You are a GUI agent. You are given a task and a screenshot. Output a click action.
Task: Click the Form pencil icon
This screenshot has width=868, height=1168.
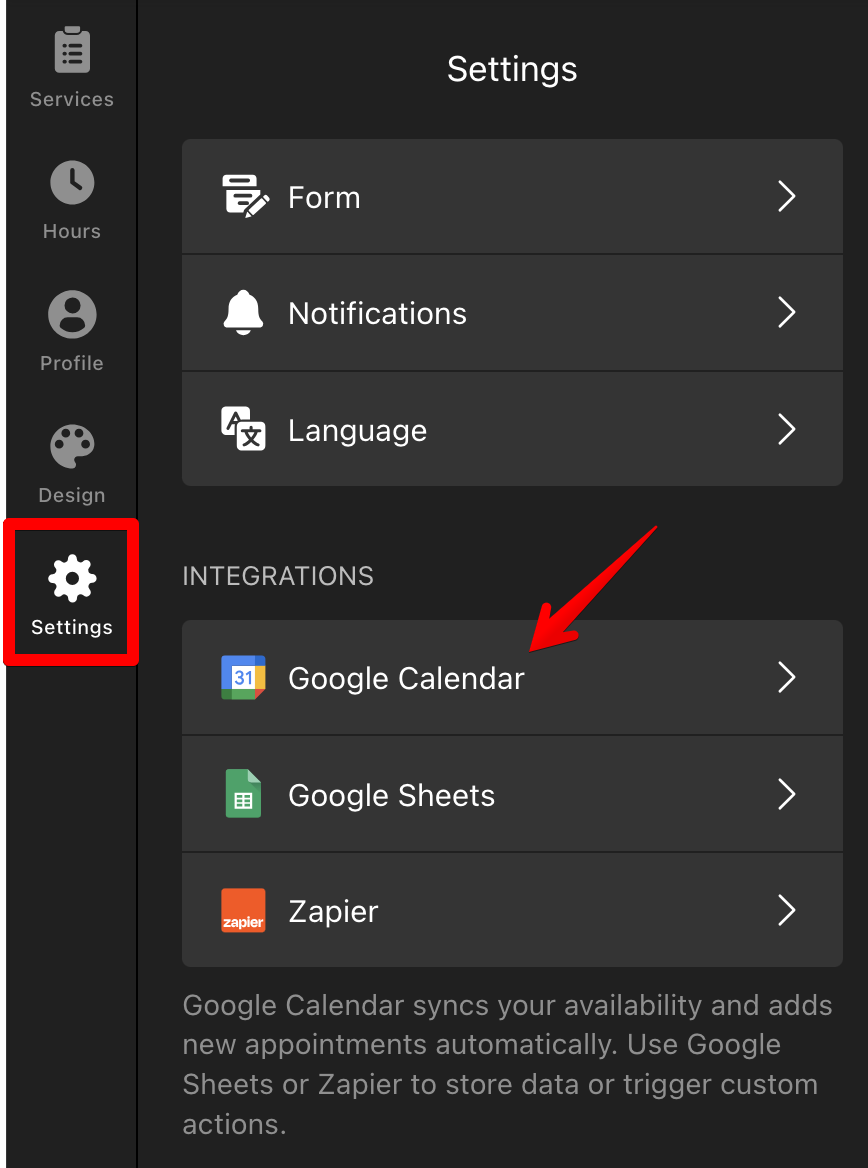click(244, 196)
